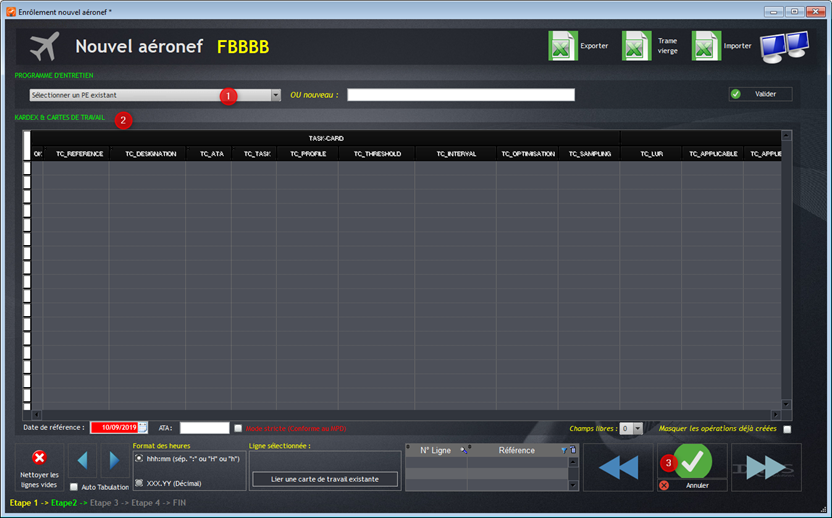
Task: Click TC_PROFILE column header
Action: click(x=308, y=154)
